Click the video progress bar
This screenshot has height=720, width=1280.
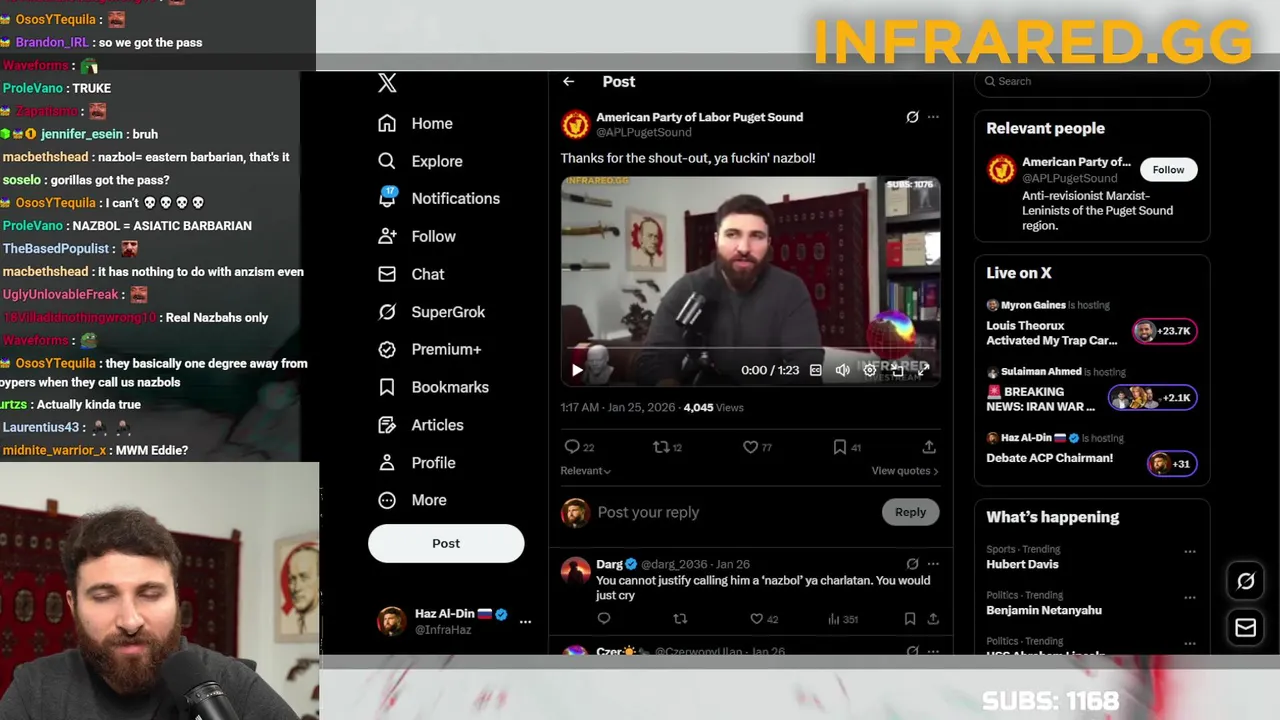[x=750, y=349]
